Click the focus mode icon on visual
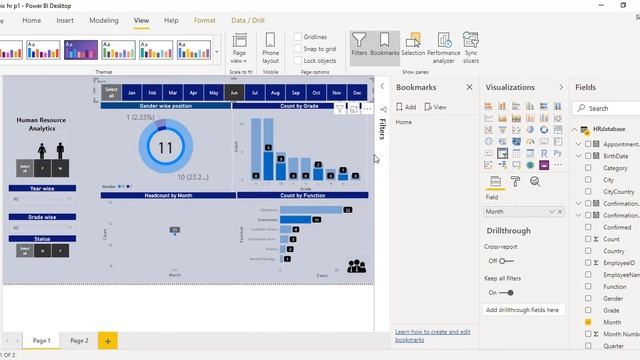The height and width of the screenshot is (360, 640). pos(353,109)
